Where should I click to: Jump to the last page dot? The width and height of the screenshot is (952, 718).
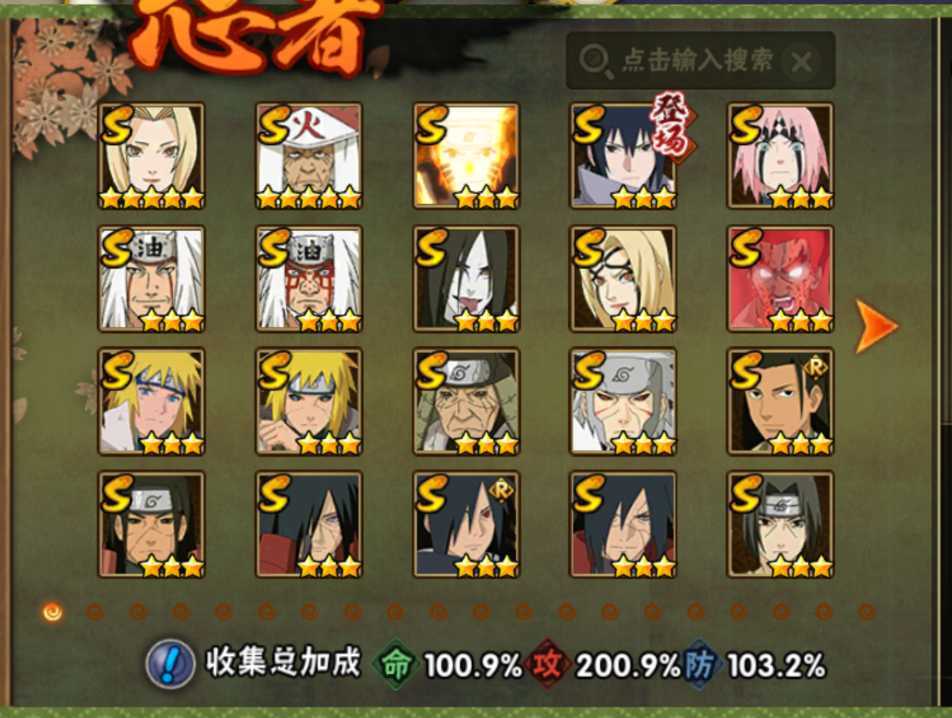867,612
